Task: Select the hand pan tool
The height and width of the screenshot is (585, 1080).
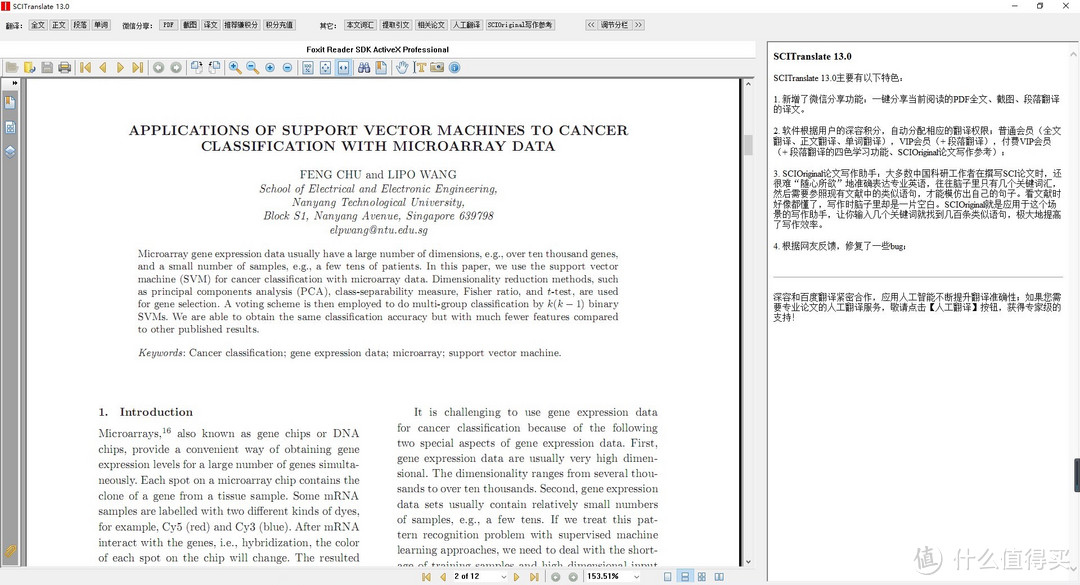Action: 402,68
